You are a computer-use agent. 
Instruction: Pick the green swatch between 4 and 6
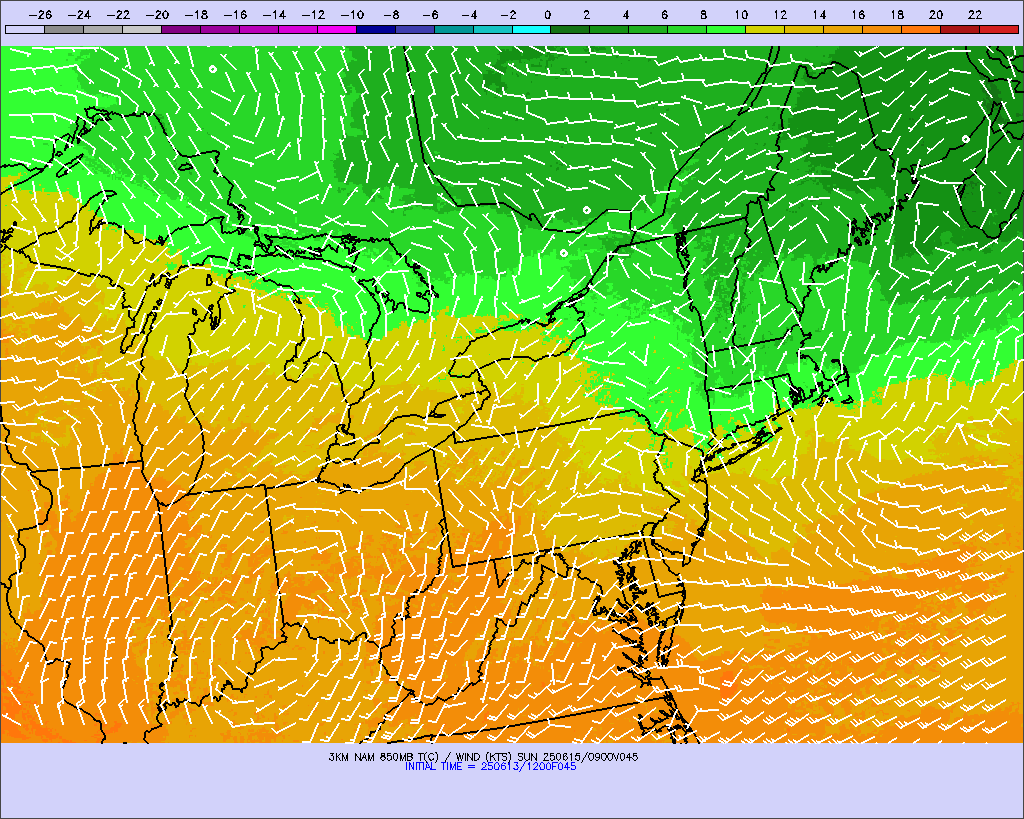click(648, 29)
